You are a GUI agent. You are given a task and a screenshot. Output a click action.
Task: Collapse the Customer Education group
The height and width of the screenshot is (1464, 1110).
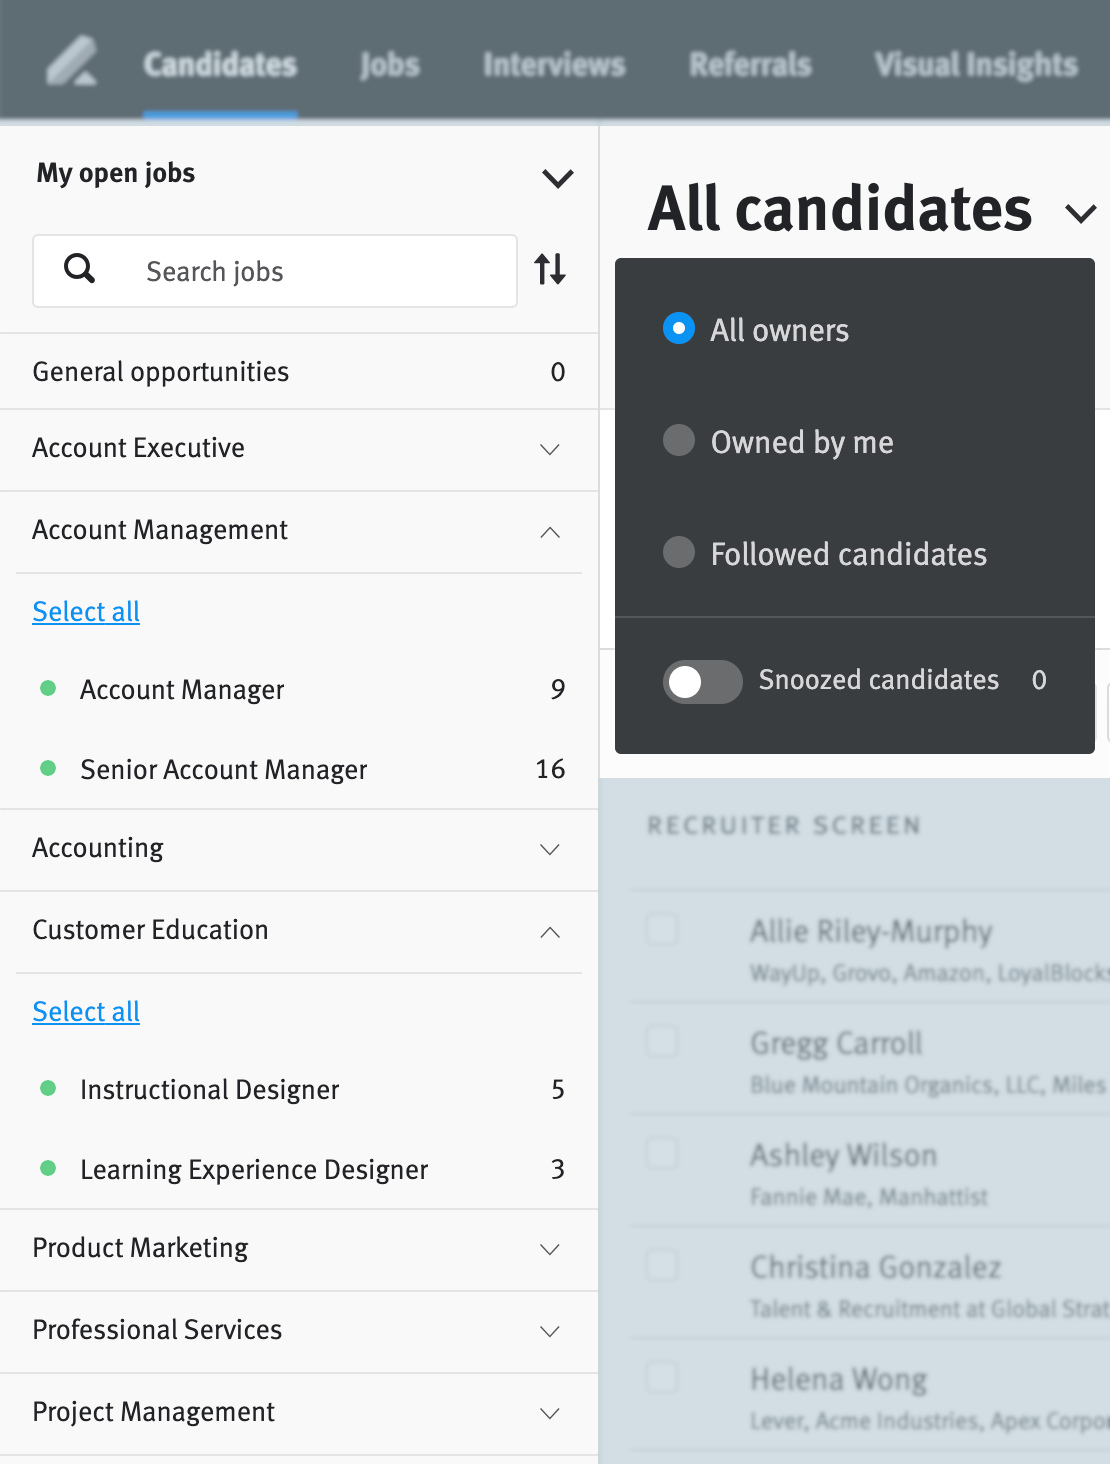point(549,932)
